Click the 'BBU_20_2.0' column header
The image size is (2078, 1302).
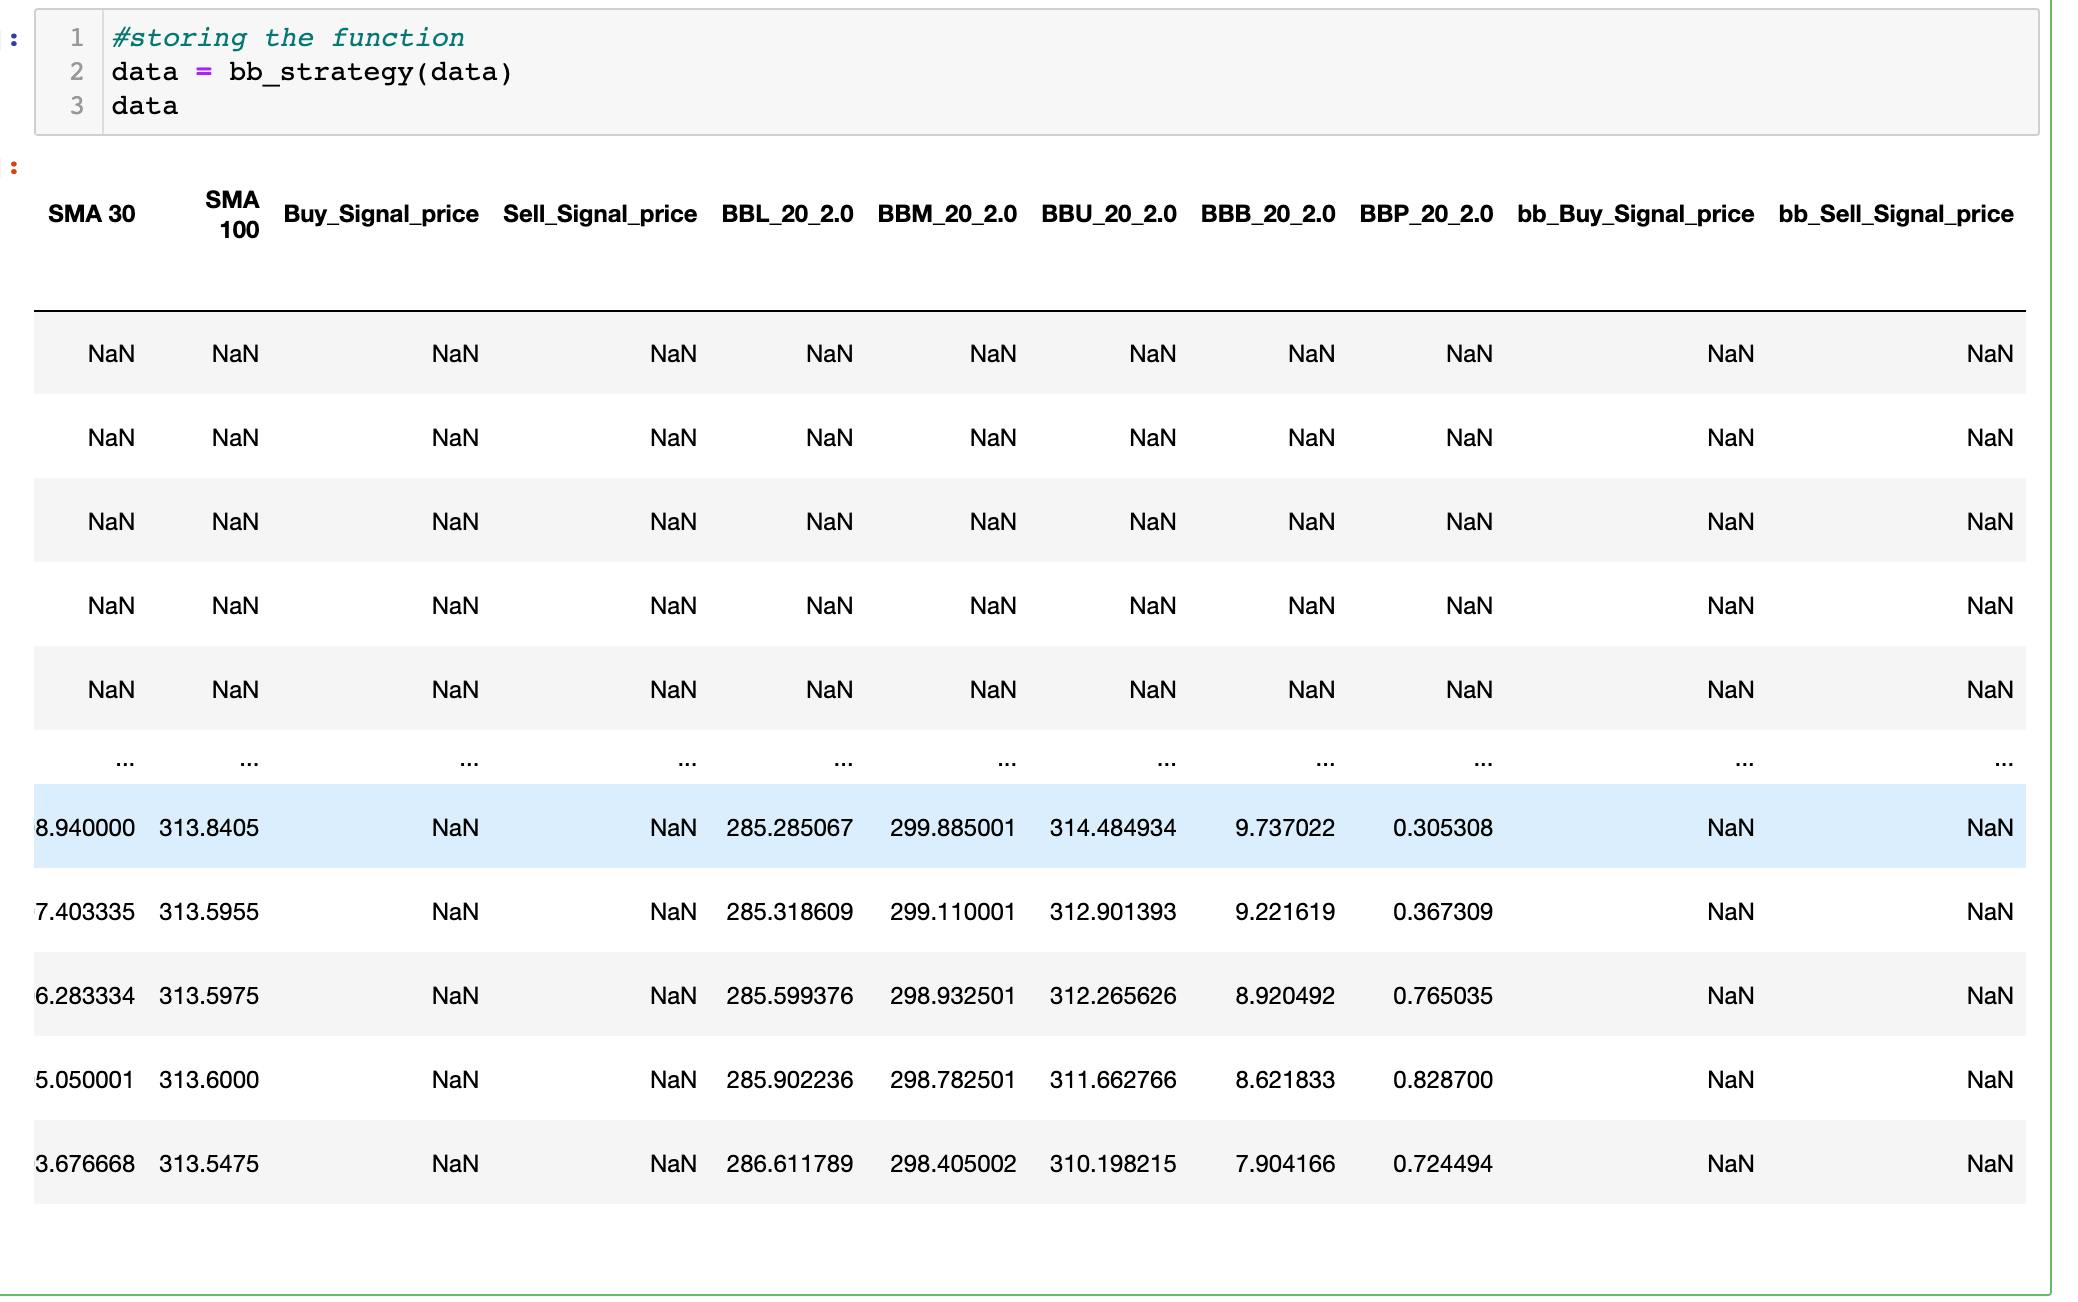click(1109, 214)
